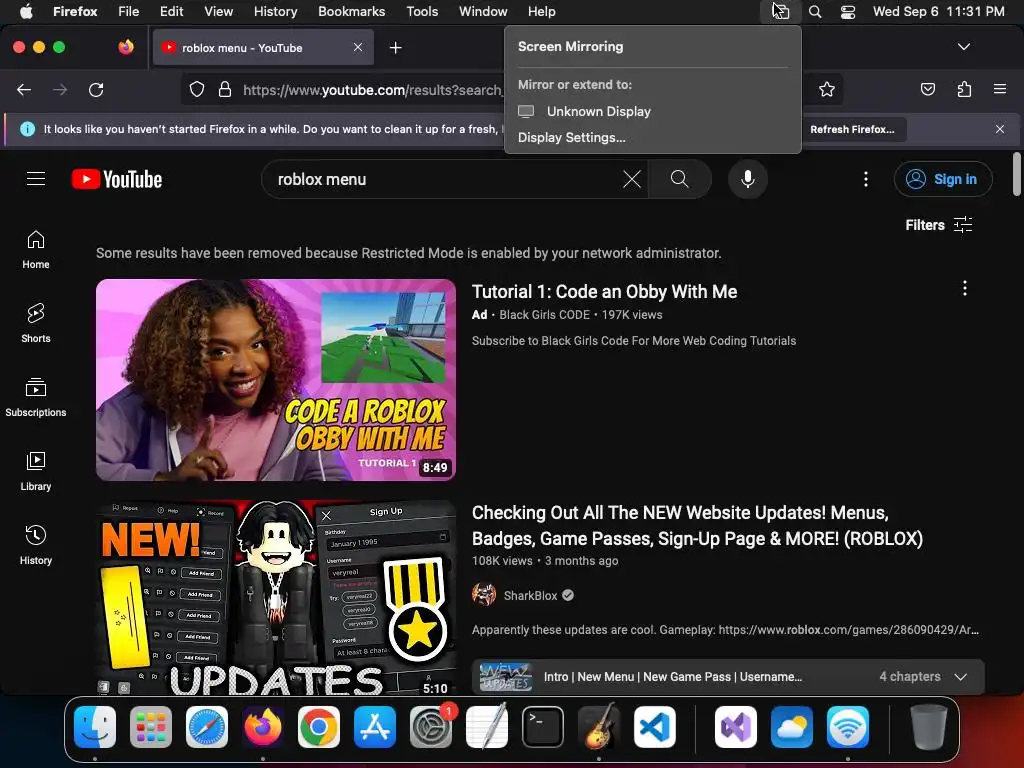Open Safari from the Dock

[x=207, y=727]
